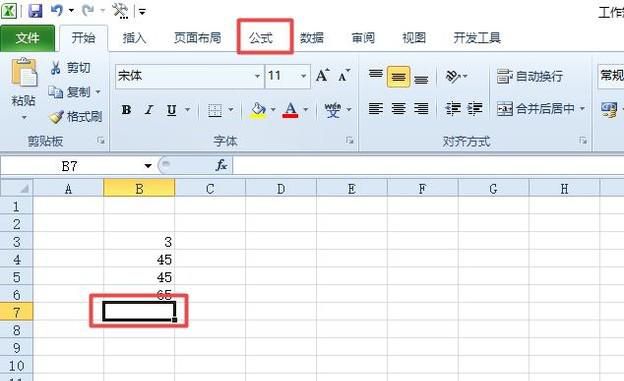Expand the 粘贴 dropdown arrow
Viewport: 624px width, 381px height.
click(24, 117)
